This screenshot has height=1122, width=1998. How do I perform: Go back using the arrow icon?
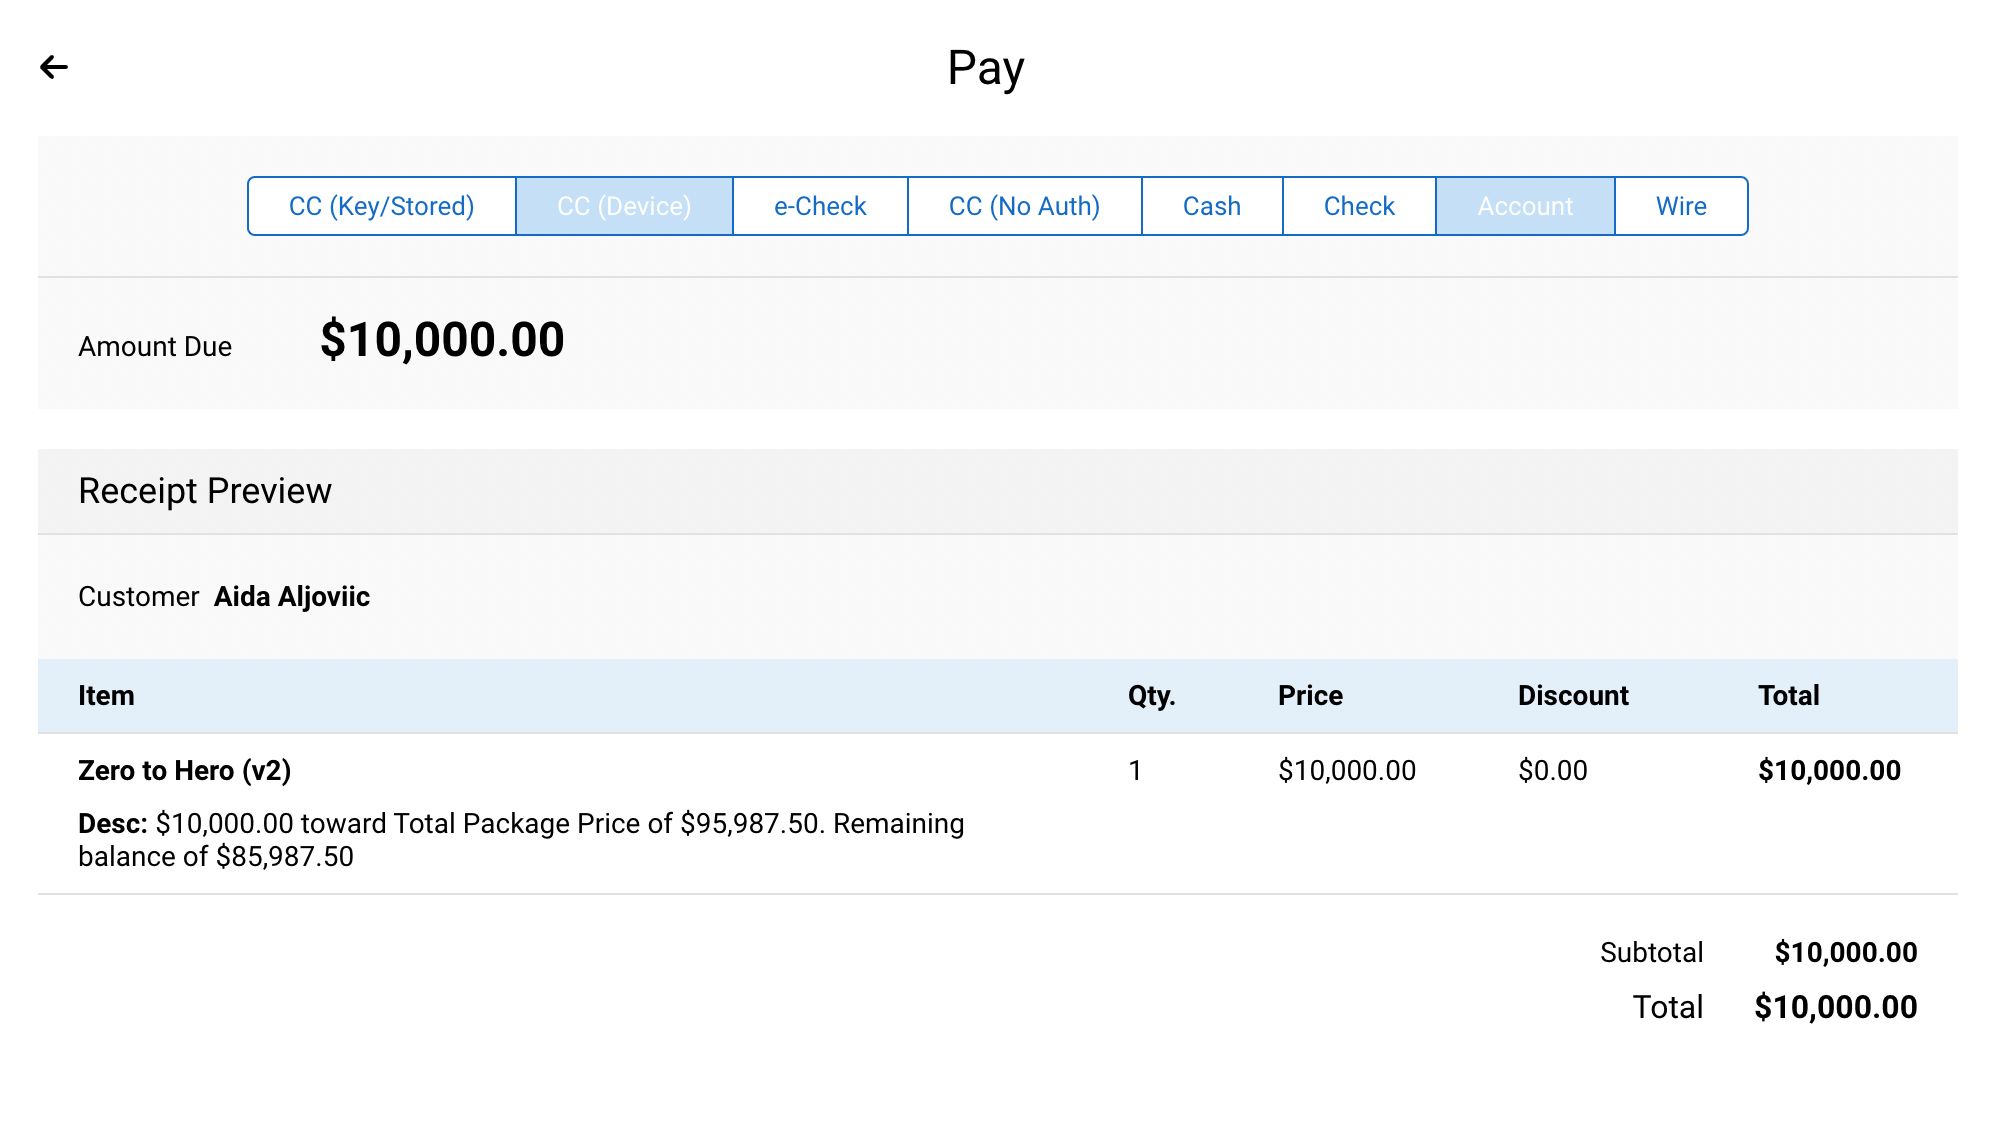coord(54,67)
